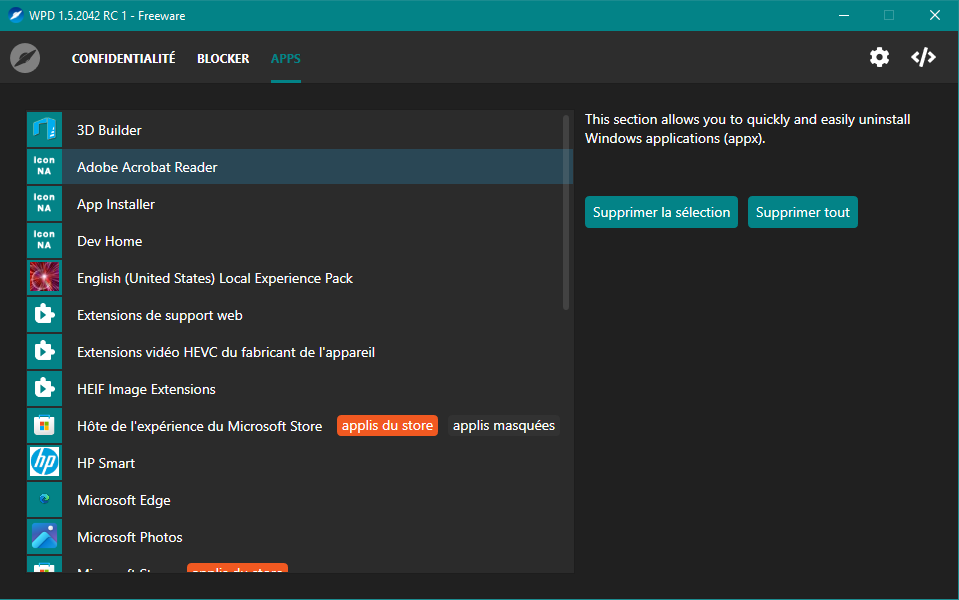Click the Microsoft Photos app icon
This screenshot has width=959, height=600.
pyautogui.click(x=44, y=537)
